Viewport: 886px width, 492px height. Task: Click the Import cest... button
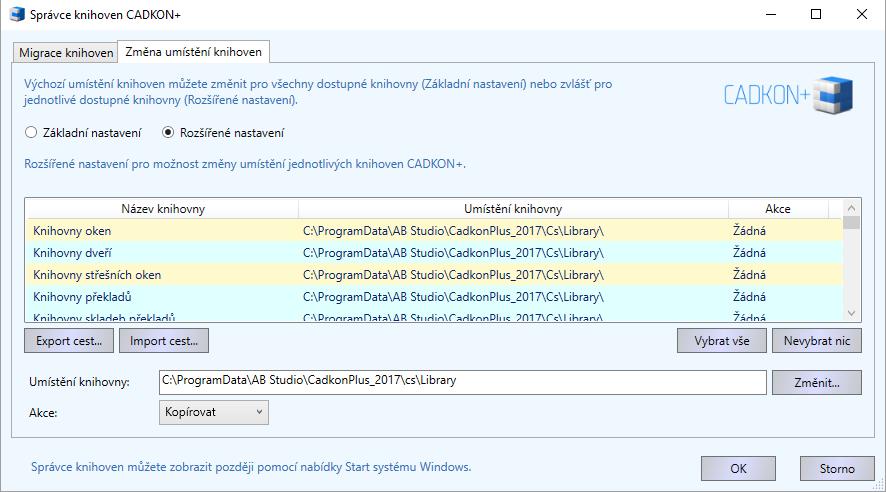(164, 341)
